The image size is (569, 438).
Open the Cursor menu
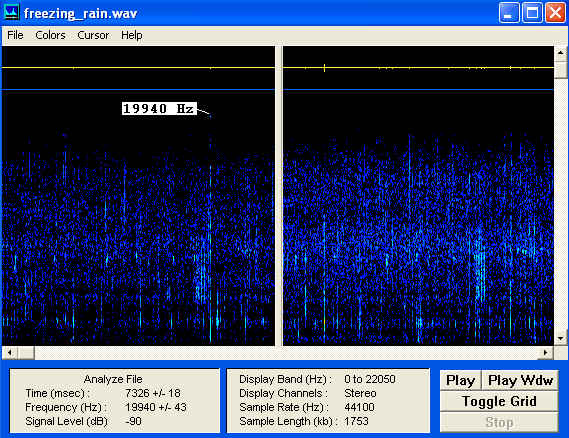(93, 35)
